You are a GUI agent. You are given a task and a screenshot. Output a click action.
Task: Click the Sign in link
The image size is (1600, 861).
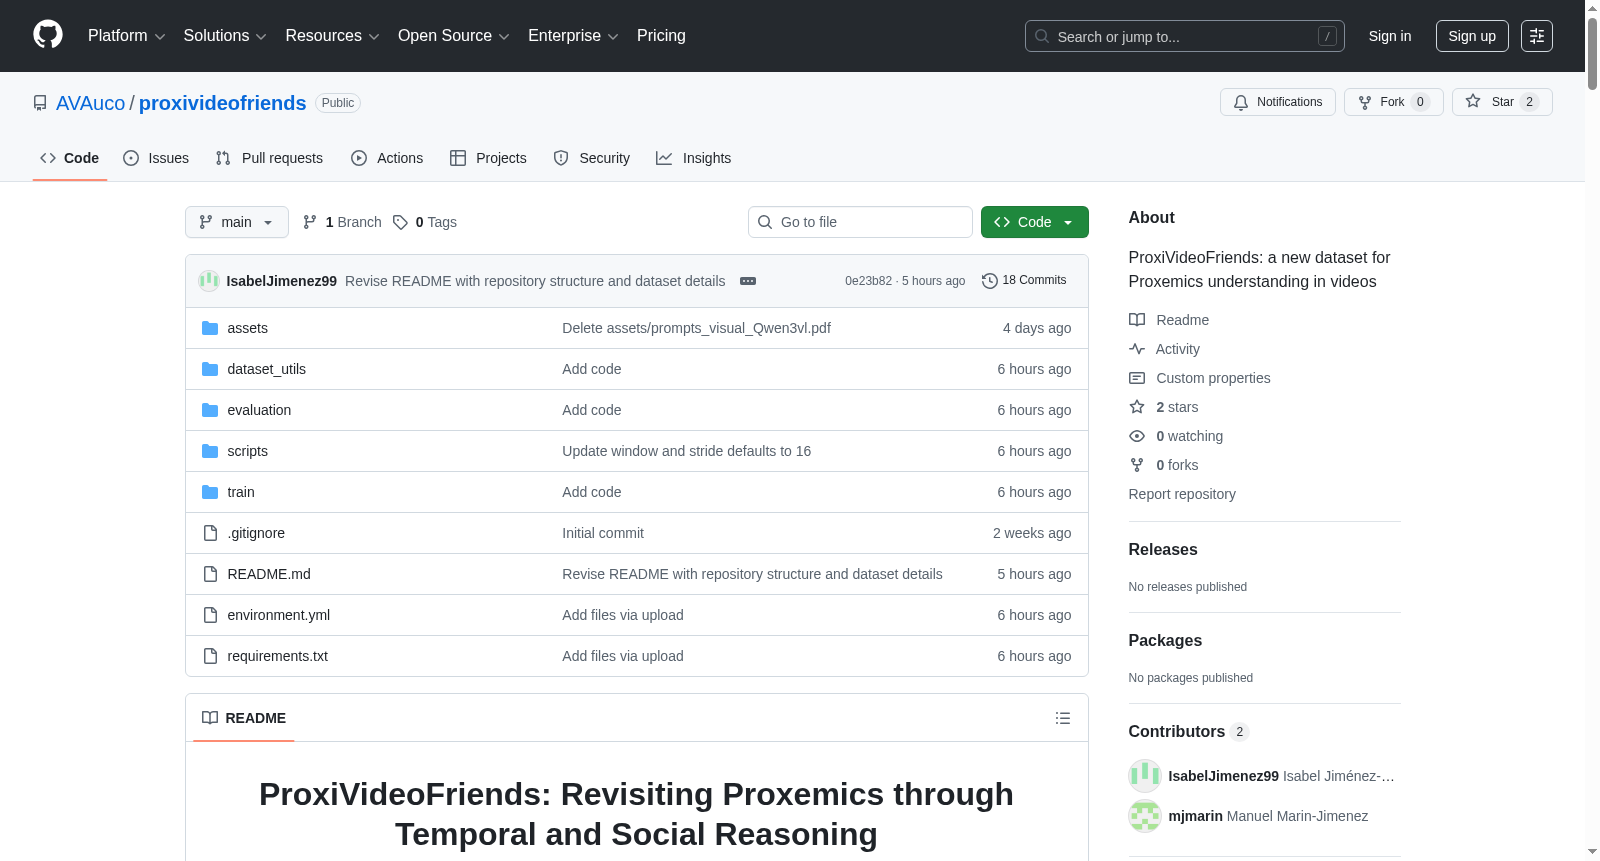pos(1390,36)
